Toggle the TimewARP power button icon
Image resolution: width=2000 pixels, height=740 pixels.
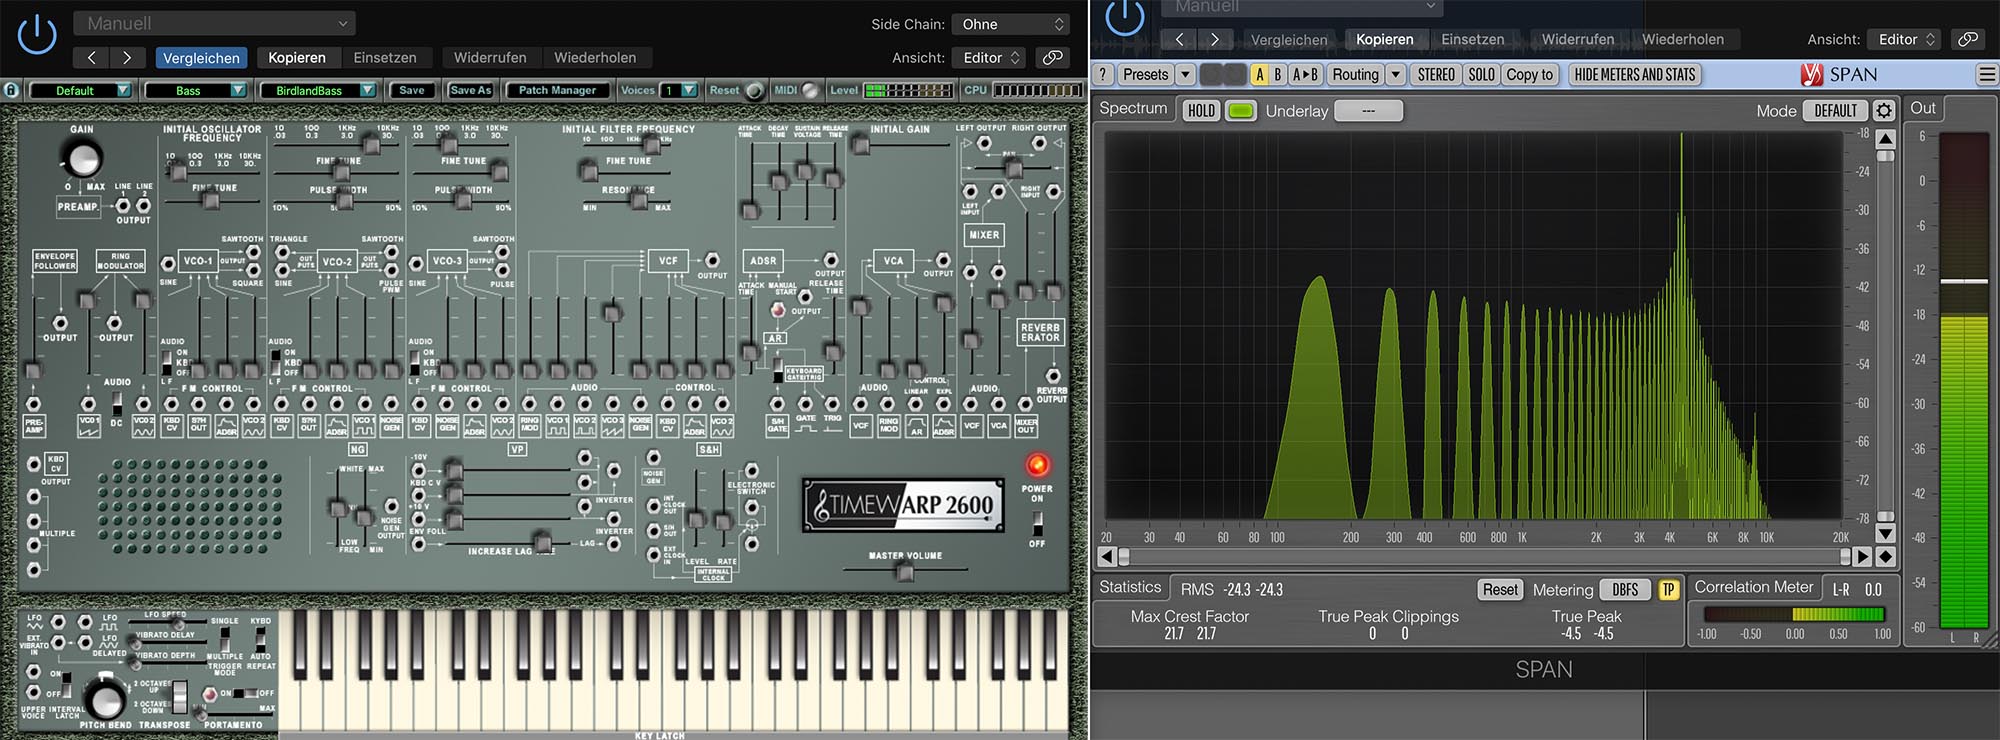click(x=37, y=35)
